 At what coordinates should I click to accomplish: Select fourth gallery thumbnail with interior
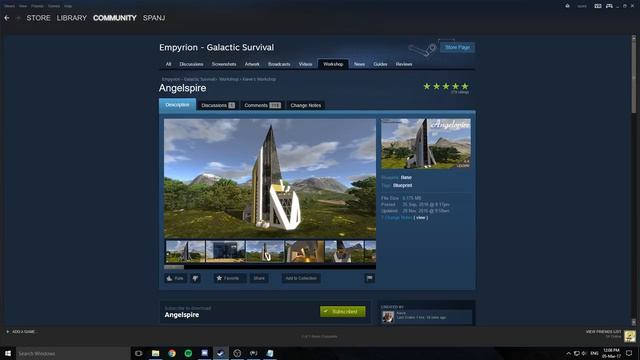click(x=304, y=251)
